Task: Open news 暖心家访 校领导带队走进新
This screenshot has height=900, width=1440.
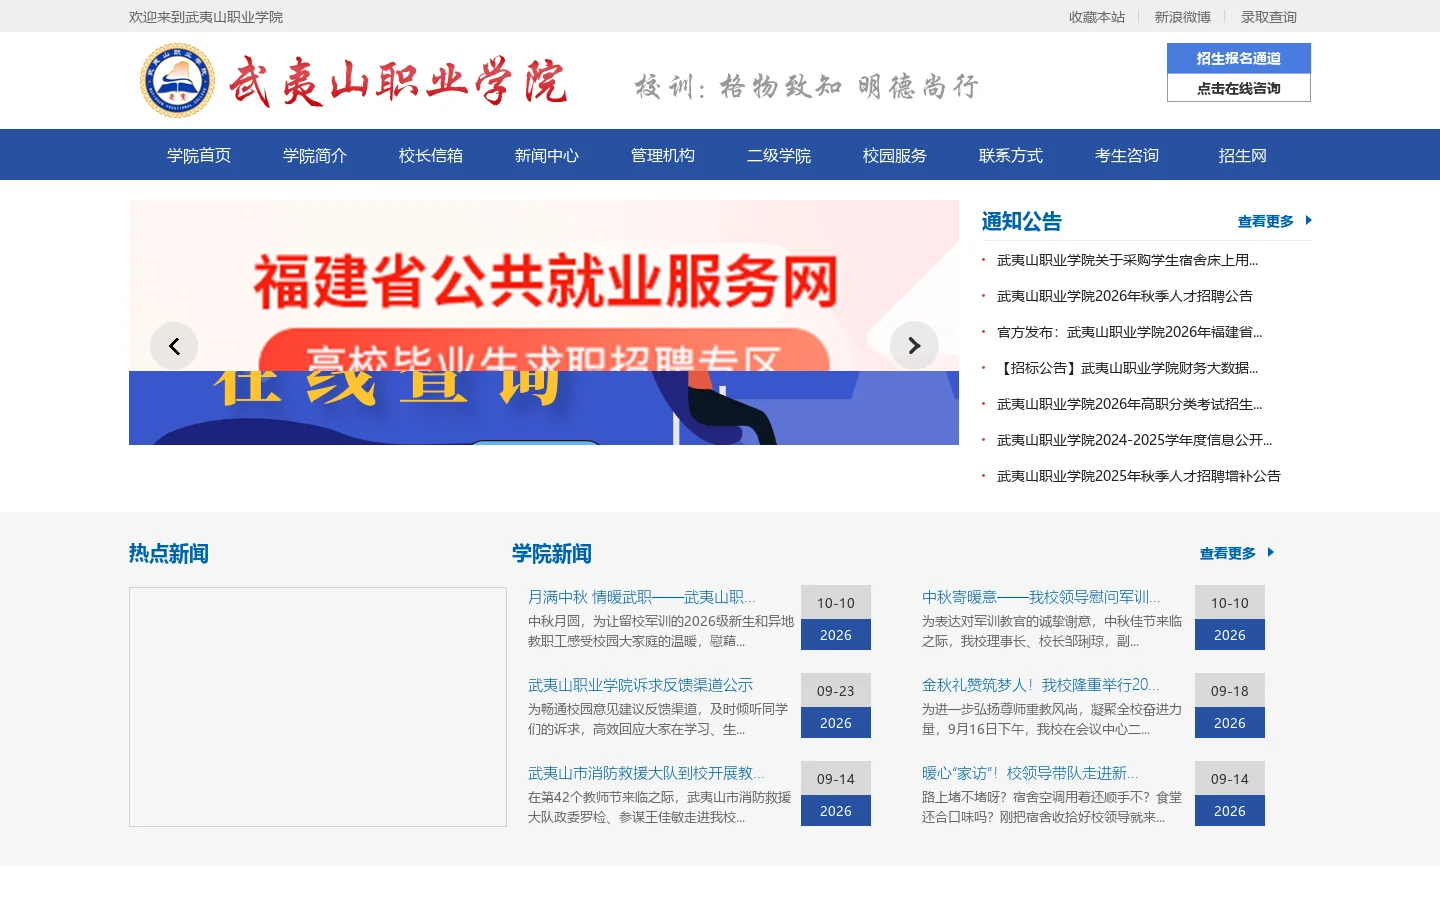Action: [1030, 773]
